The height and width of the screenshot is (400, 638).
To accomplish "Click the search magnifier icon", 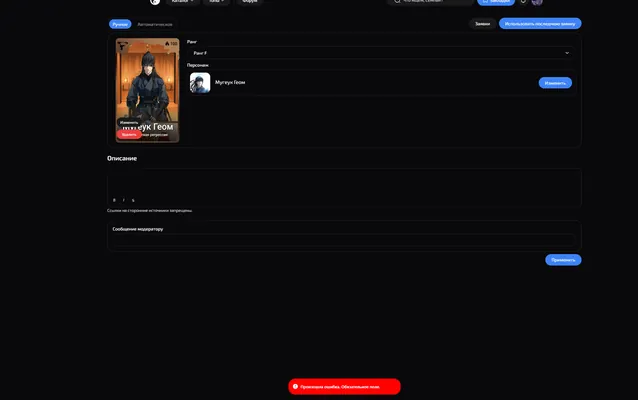I will [x=397, y=1].
